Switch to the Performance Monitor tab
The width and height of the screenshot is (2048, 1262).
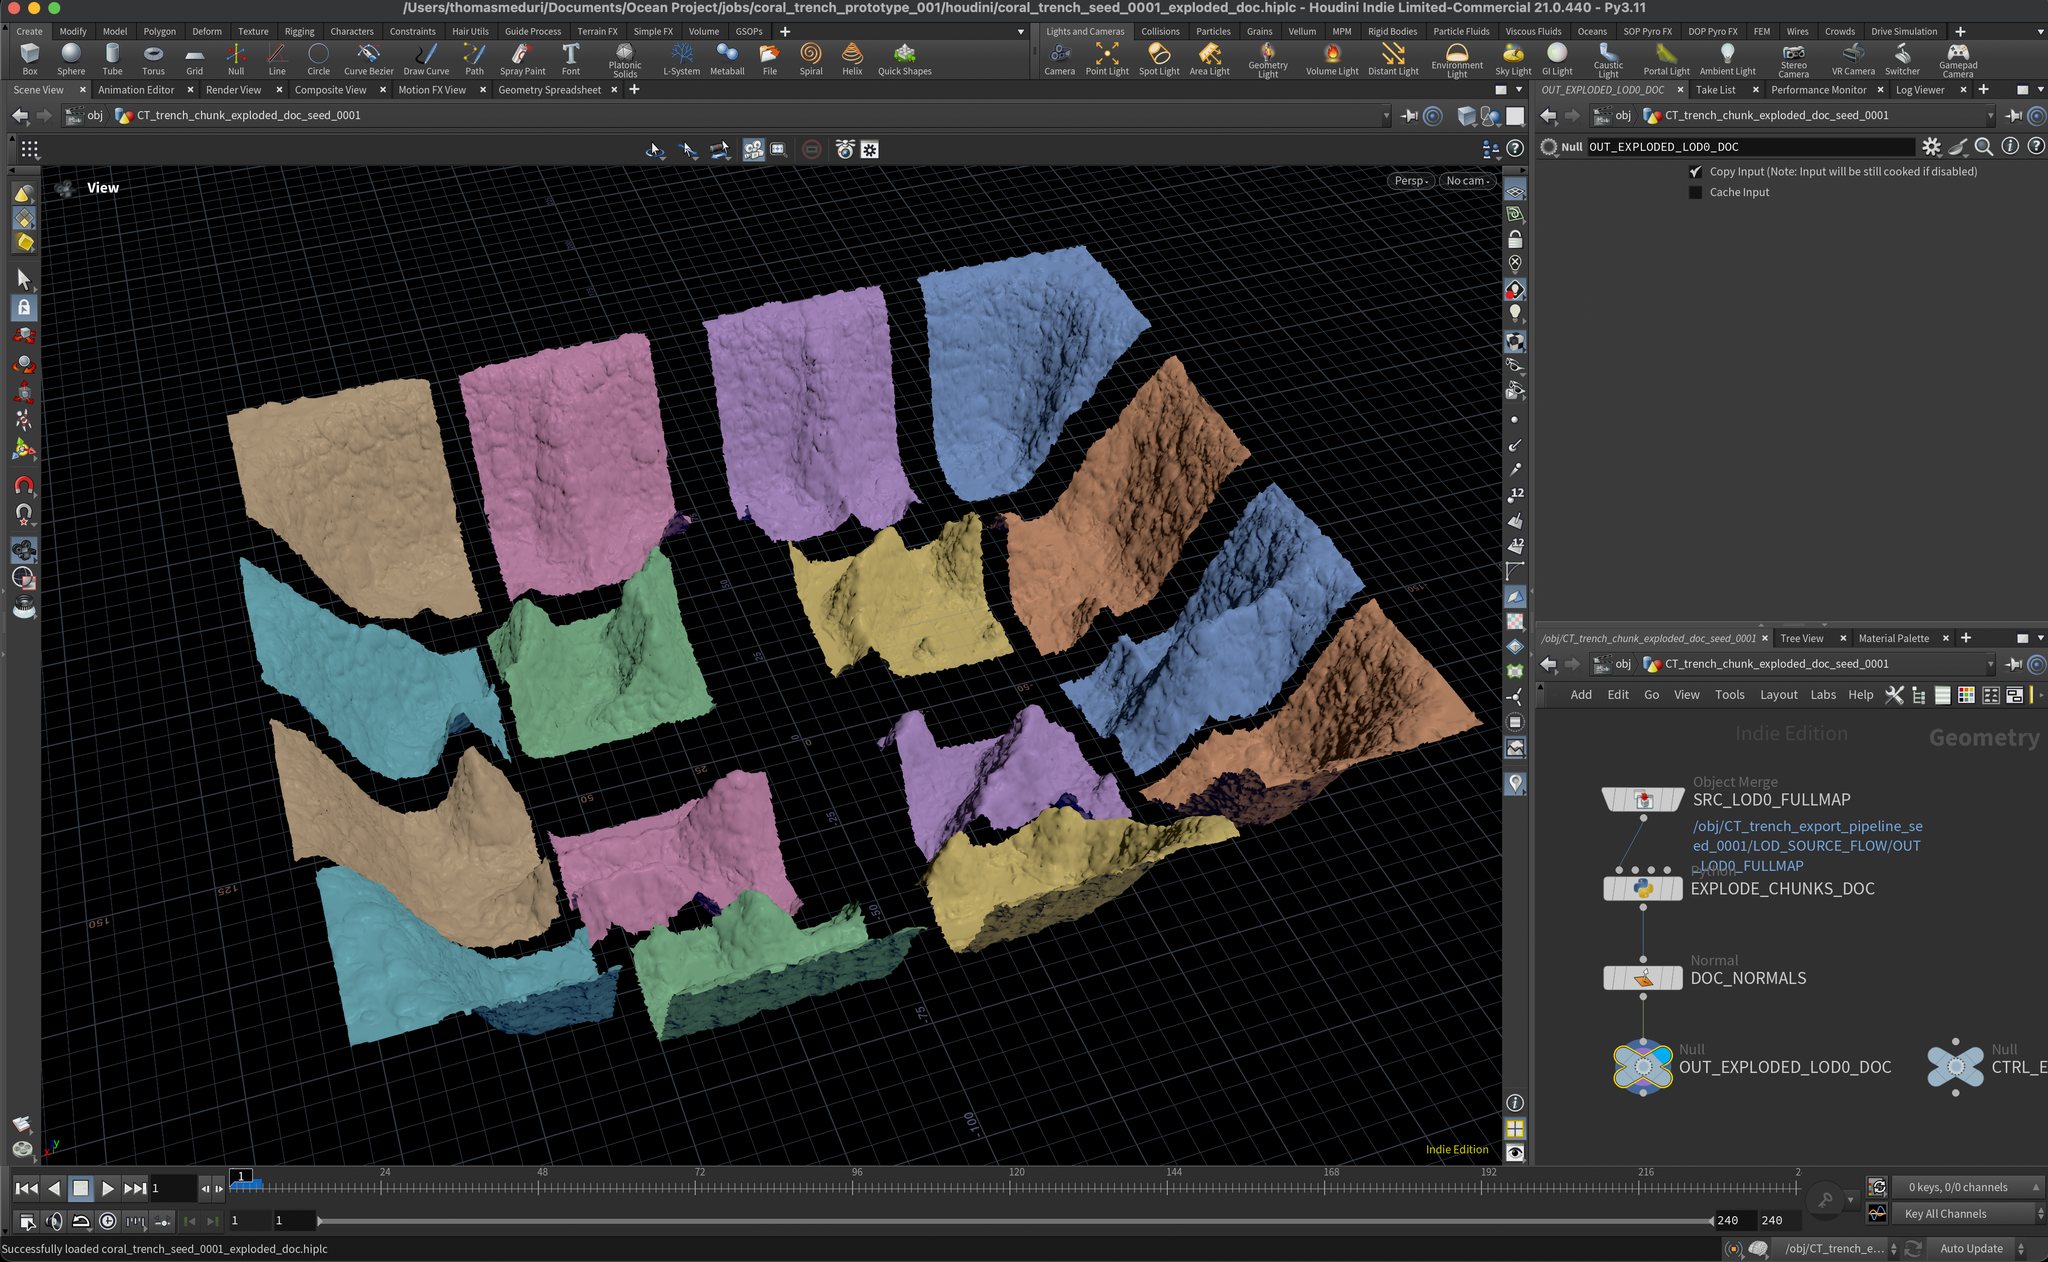1818,90
